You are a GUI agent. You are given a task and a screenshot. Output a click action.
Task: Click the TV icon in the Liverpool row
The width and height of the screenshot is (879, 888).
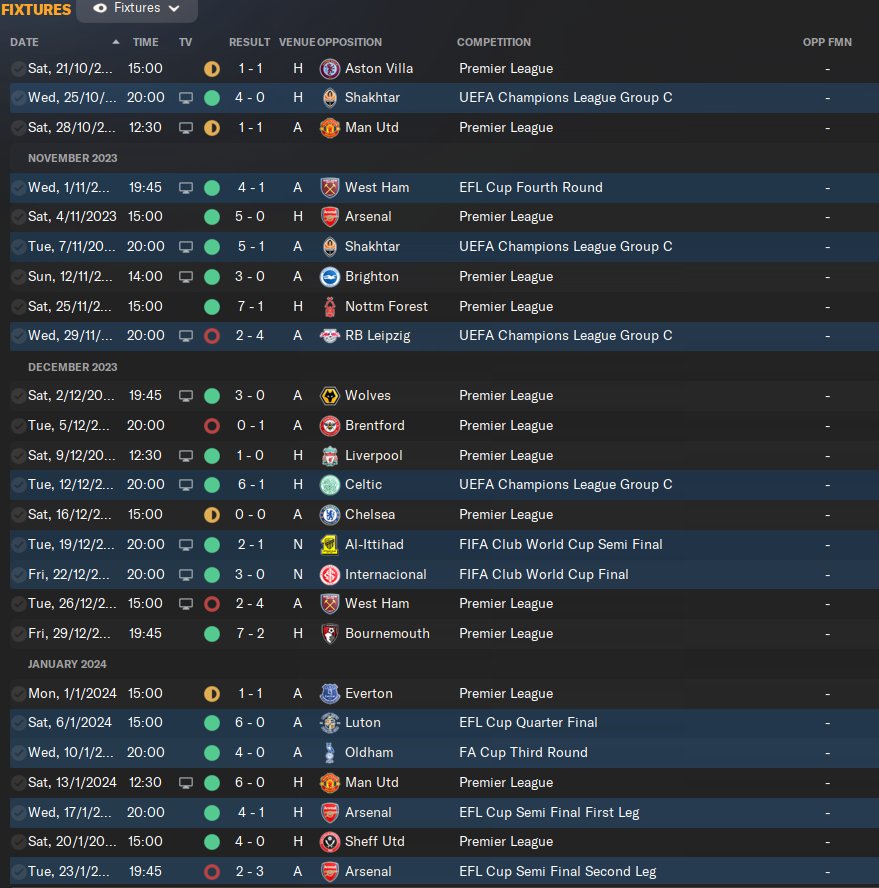[x=186, y=456]
